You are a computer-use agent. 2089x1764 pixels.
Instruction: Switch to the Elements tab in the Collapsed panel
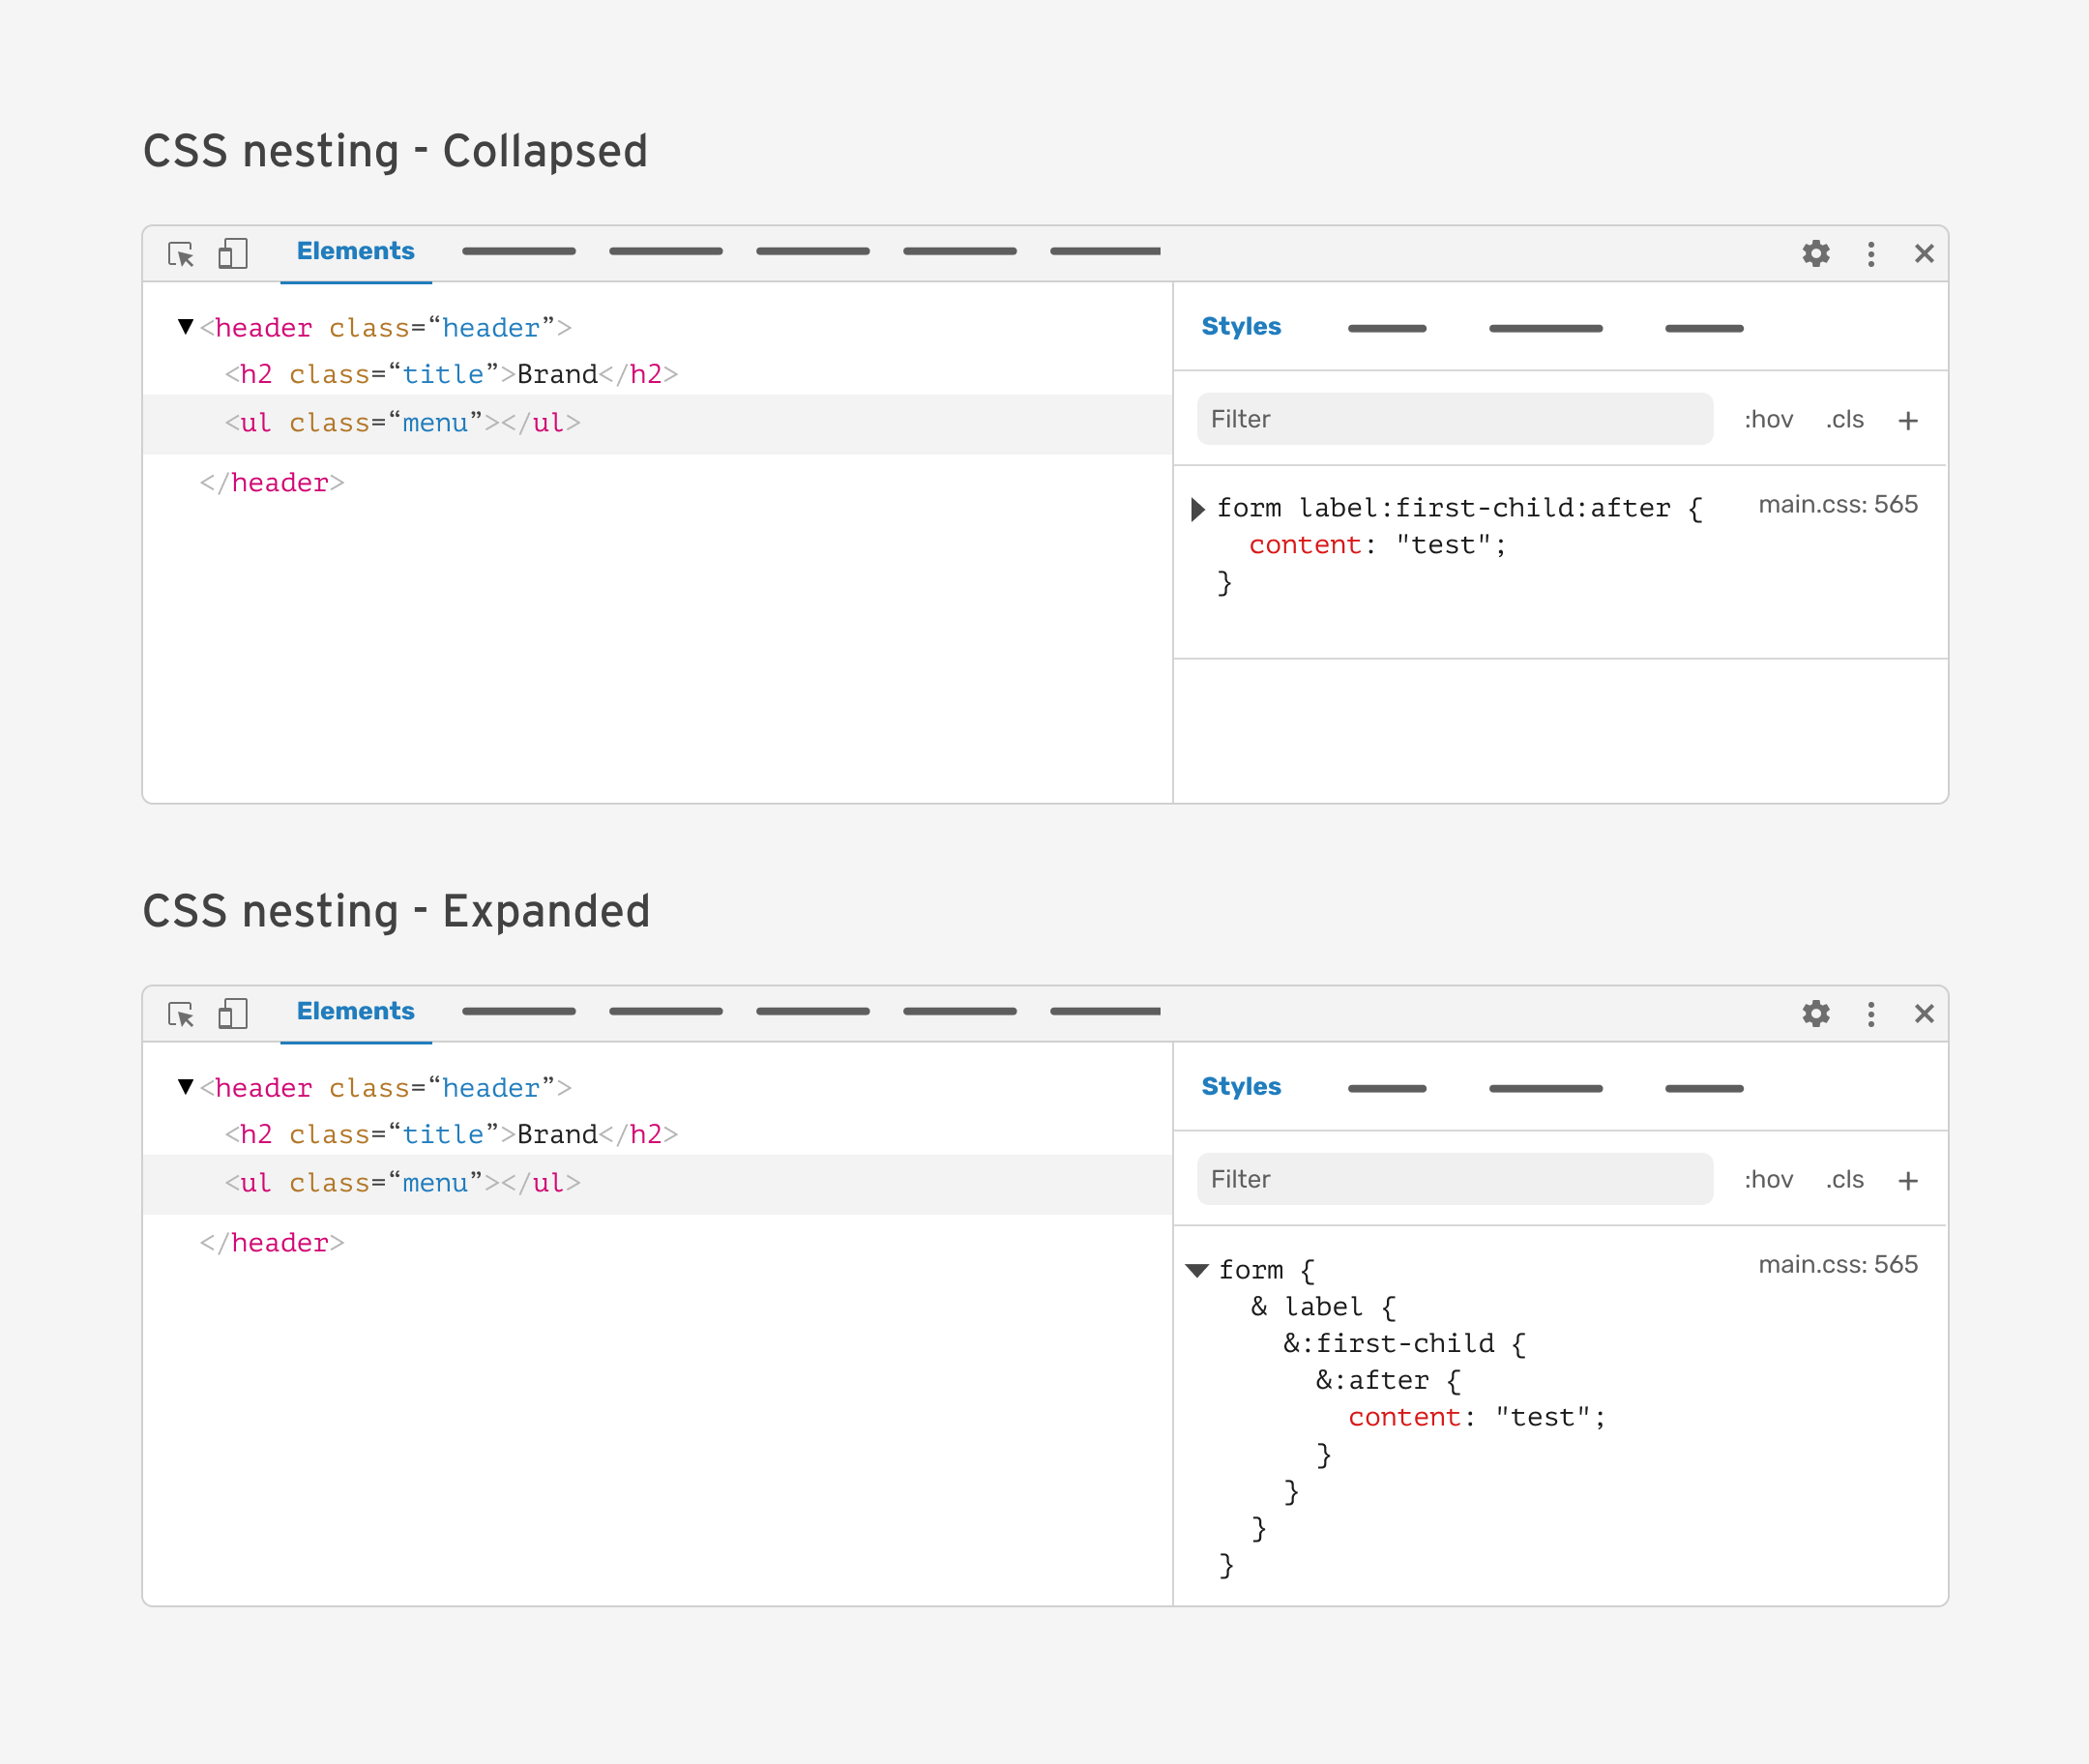click(x=355, y=252)
